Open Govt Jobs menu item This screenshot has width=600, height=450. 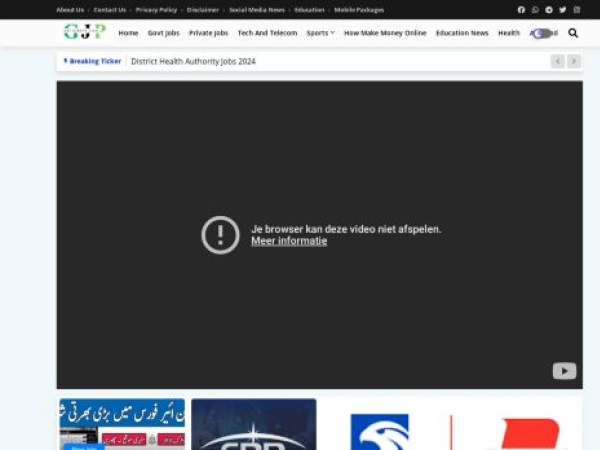coord(163,33)
